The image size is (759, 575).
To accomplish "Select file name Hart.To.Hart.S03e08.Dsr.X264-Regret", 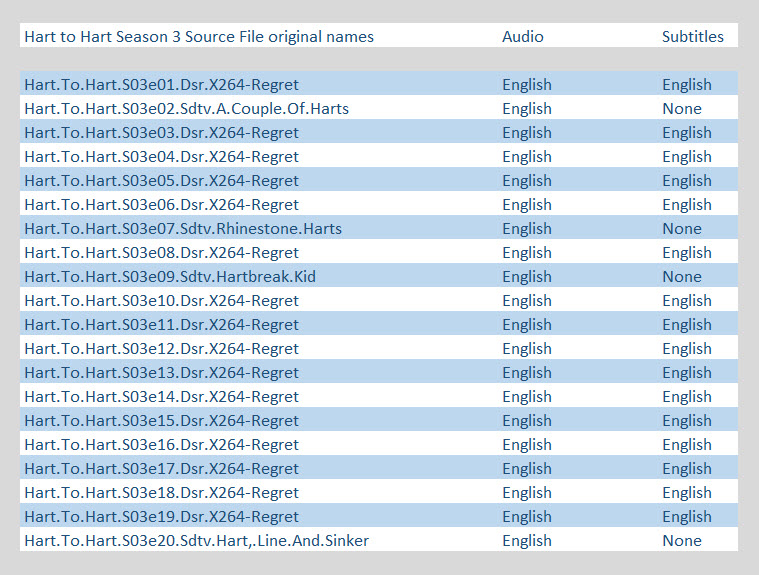I will tap(162, 253).
